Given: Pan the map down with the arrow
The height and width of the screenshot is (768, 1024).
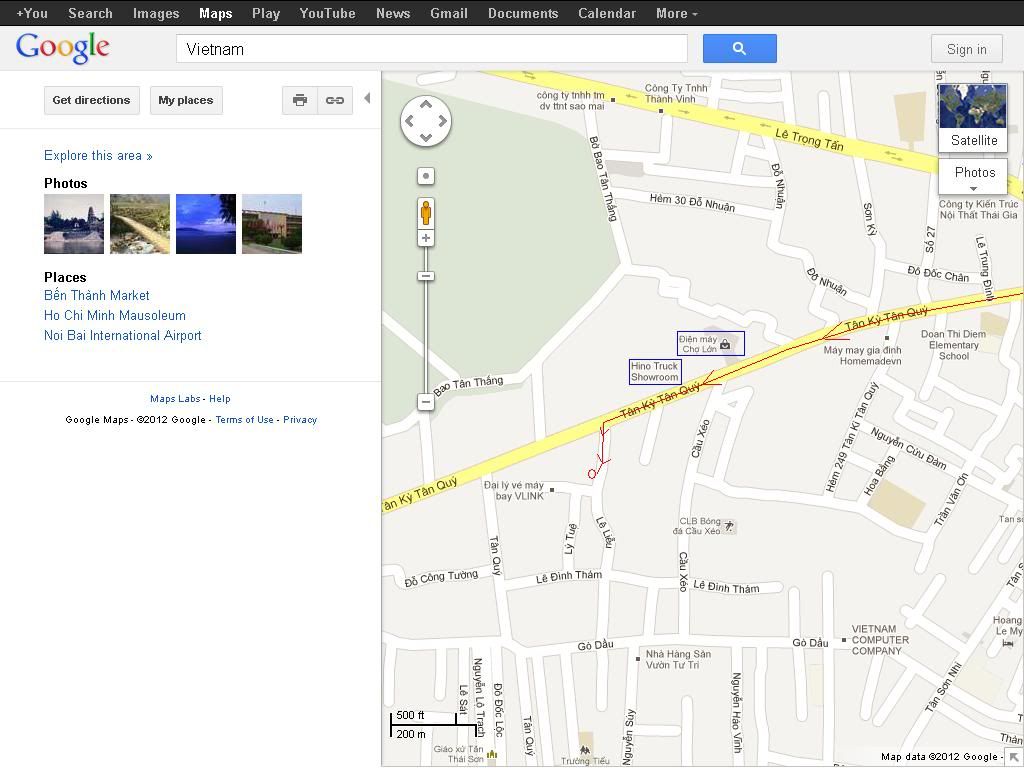Looking at the screenshot, I should click(426, 138).
